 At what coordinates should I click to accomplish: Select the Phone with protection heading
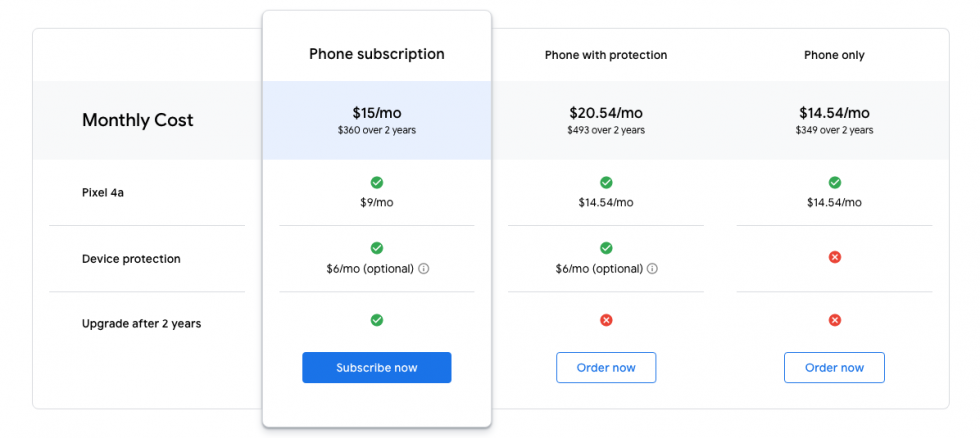click(x=606, y=55)
